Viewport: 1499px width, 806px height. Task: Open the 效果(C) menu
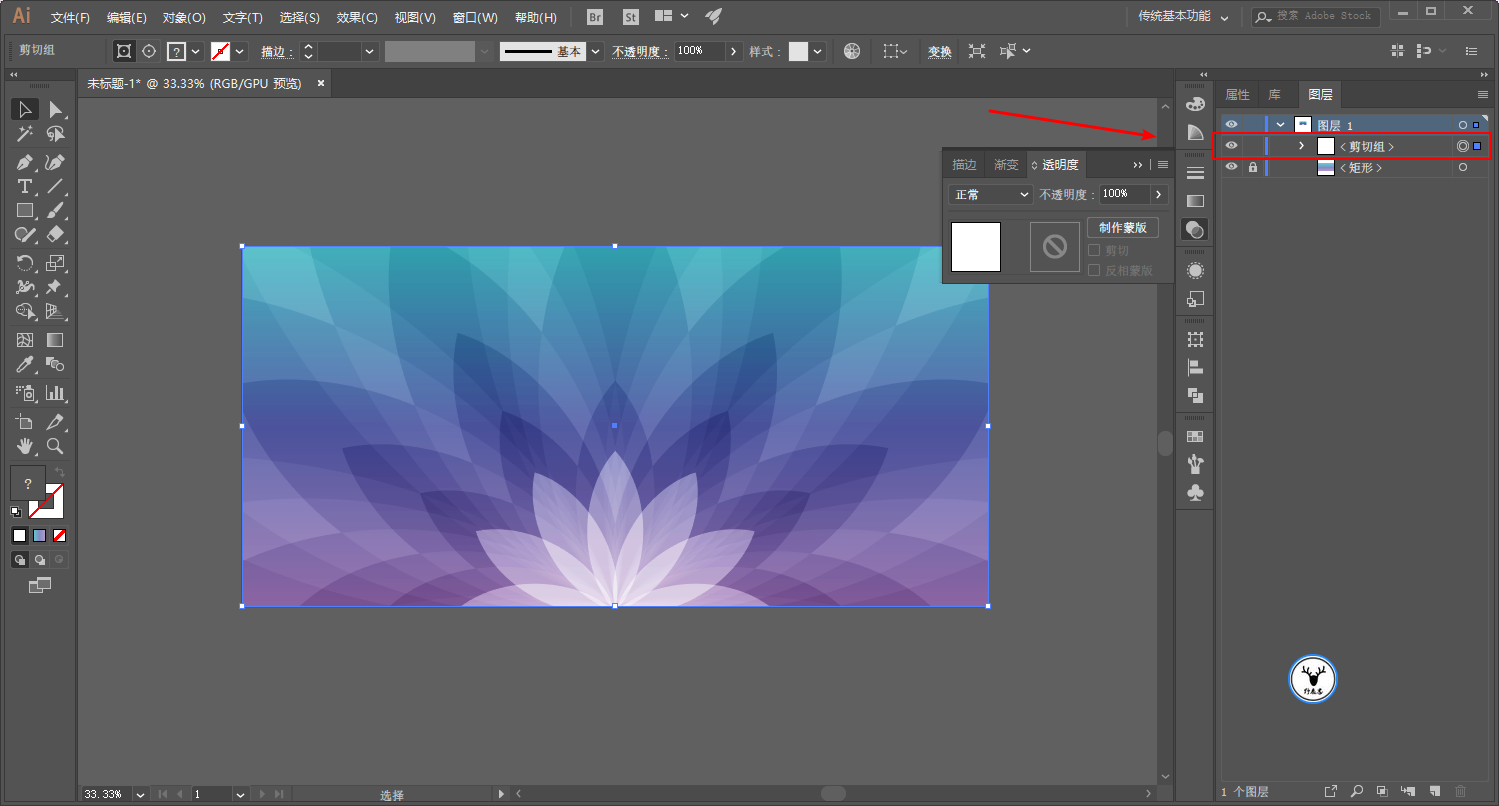tap(357, 18)
